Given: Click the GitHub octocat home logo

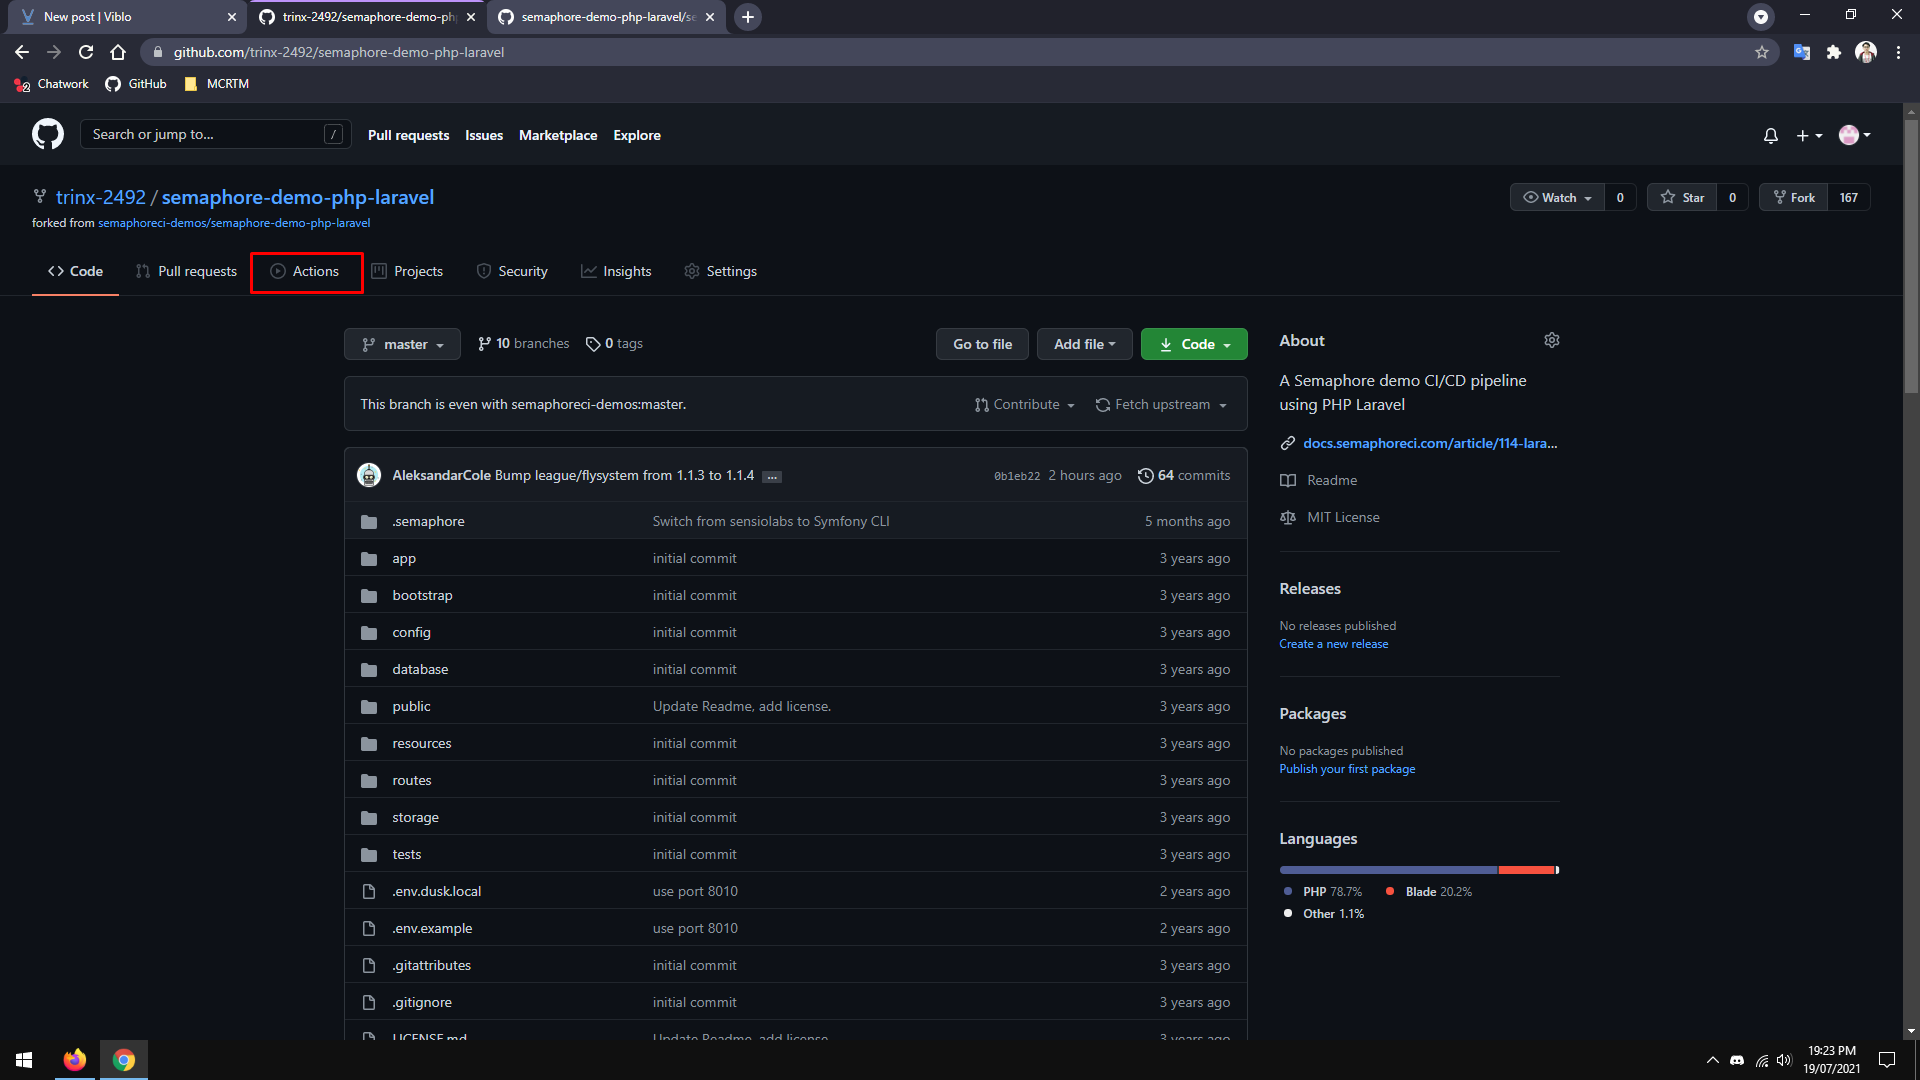Looking at the screenshot, I should 47,134.
